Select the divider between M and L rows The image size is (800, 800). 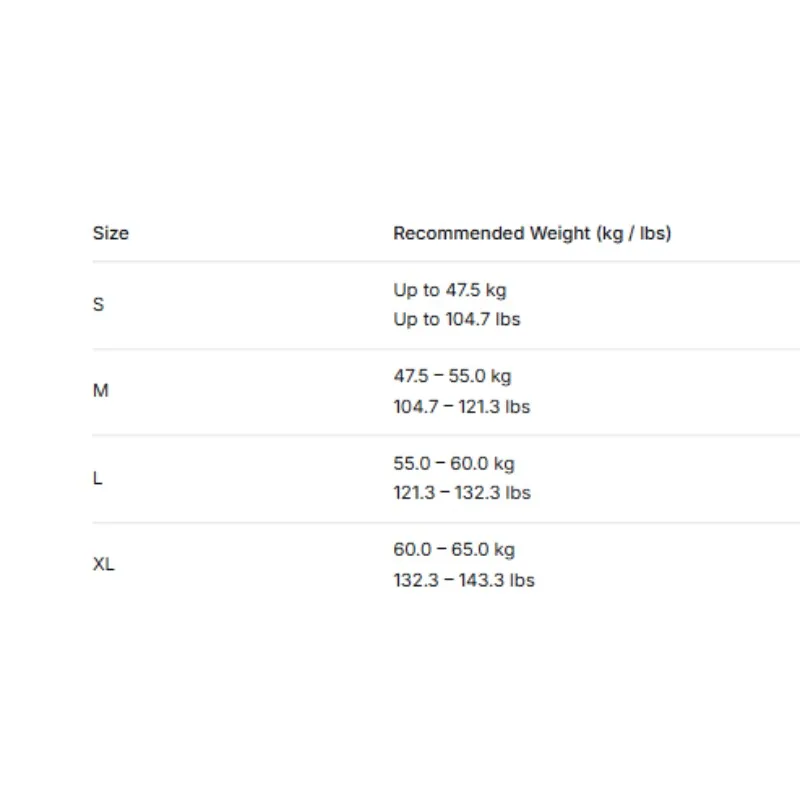pos(446,435)
